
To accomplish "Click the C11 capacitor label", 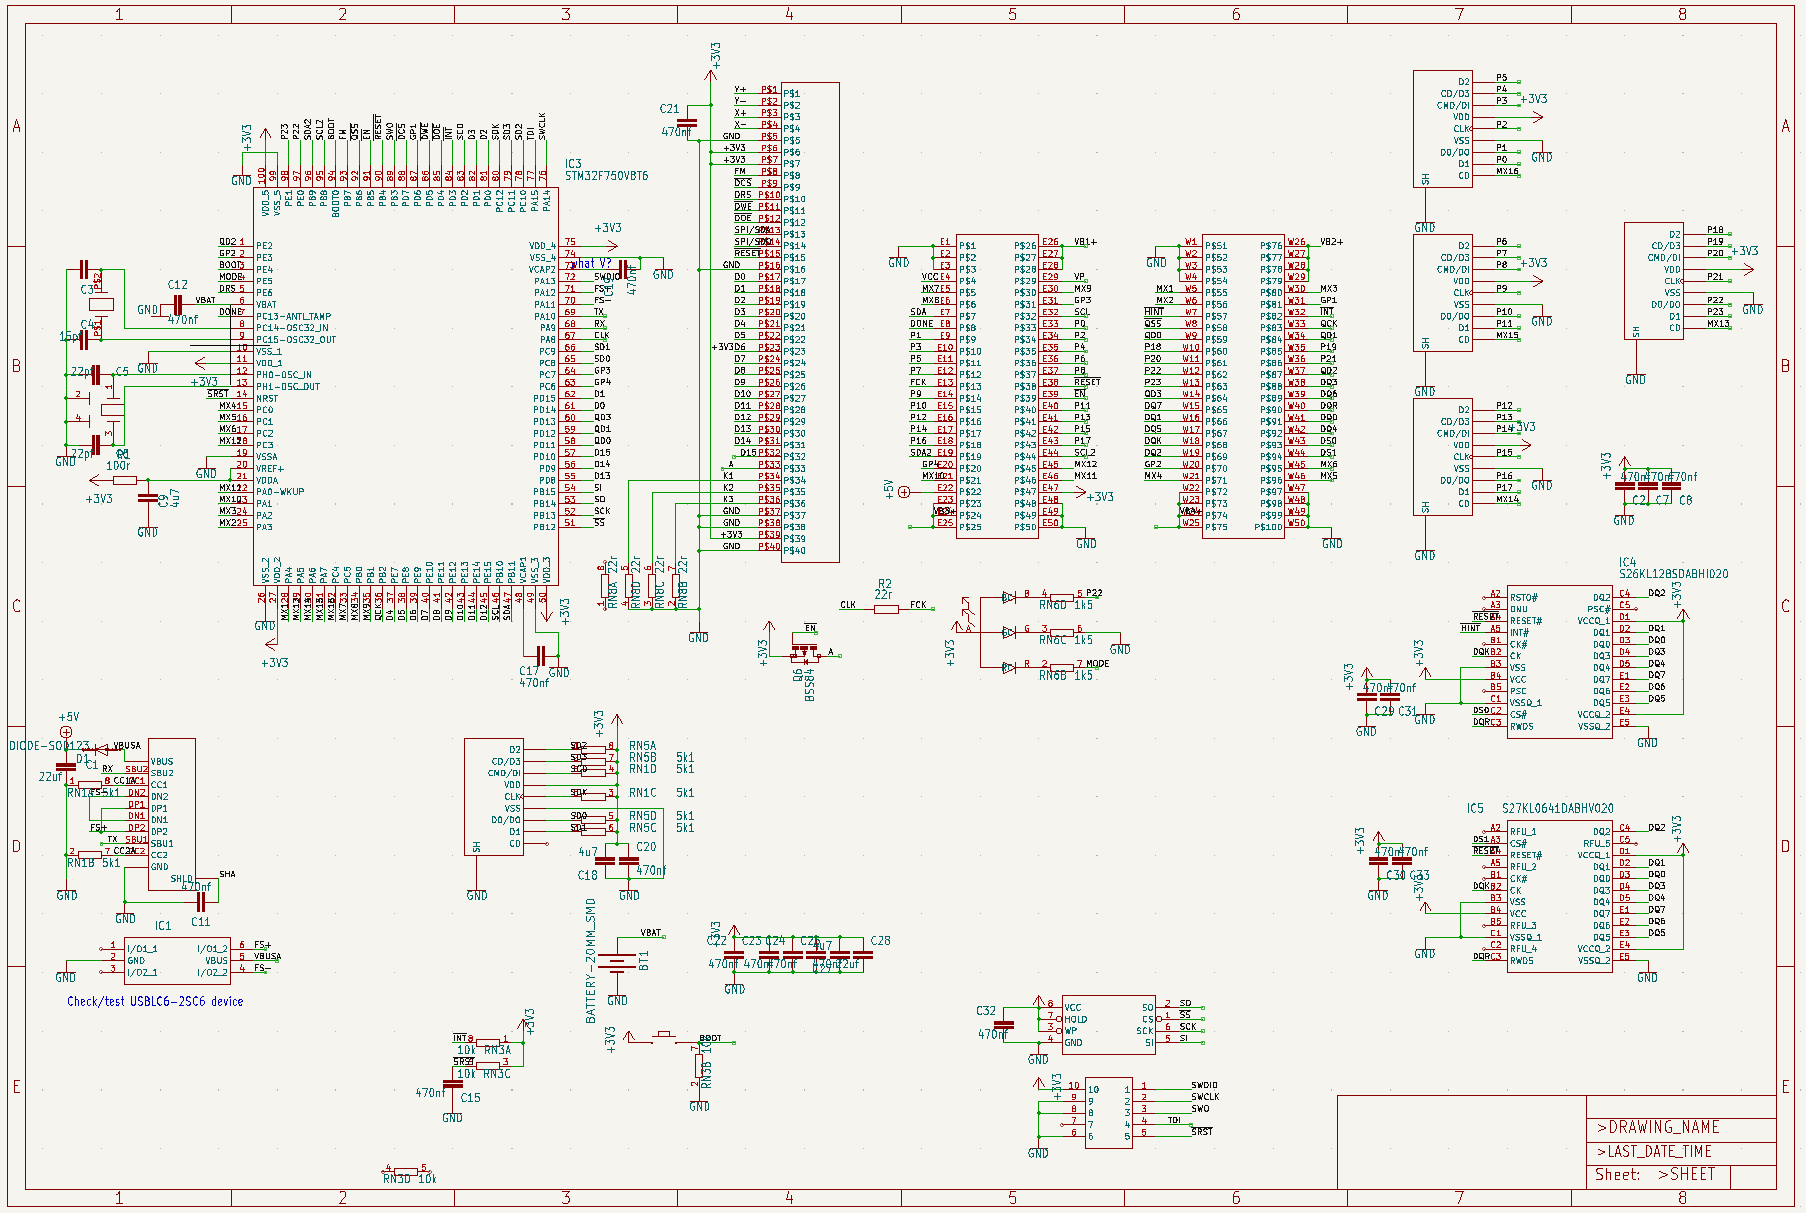I will point(200,922).
